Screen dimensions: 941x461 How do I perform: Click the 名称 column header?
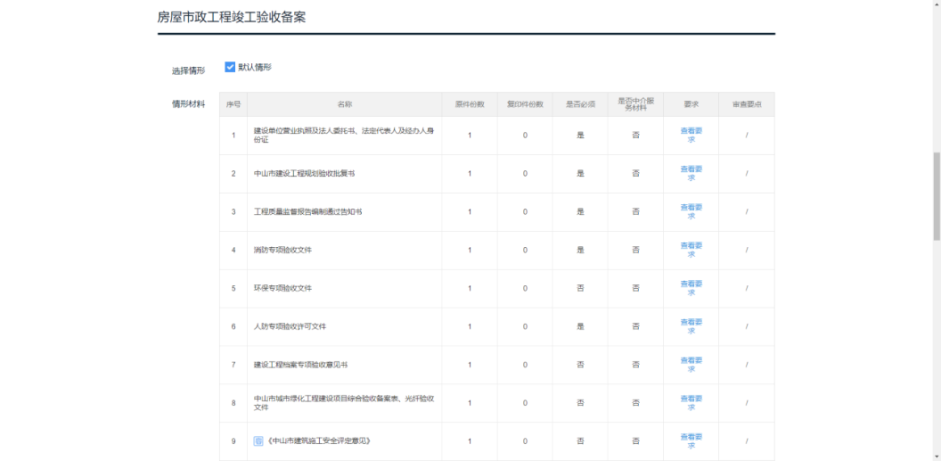344,104
